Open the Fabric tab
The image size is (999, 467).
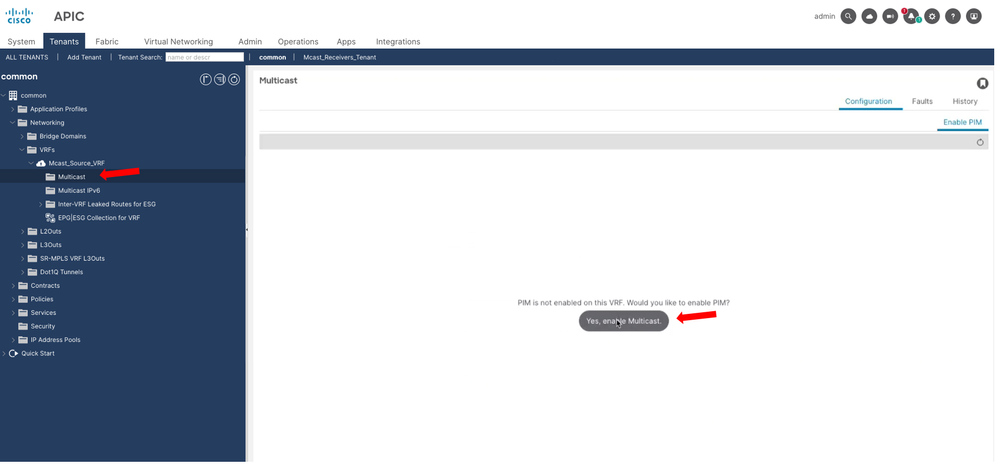click(107, 41)
